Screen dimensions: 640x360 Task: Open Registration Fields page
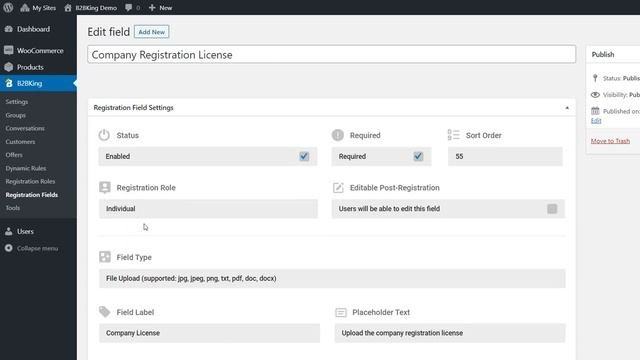[32, 195]
